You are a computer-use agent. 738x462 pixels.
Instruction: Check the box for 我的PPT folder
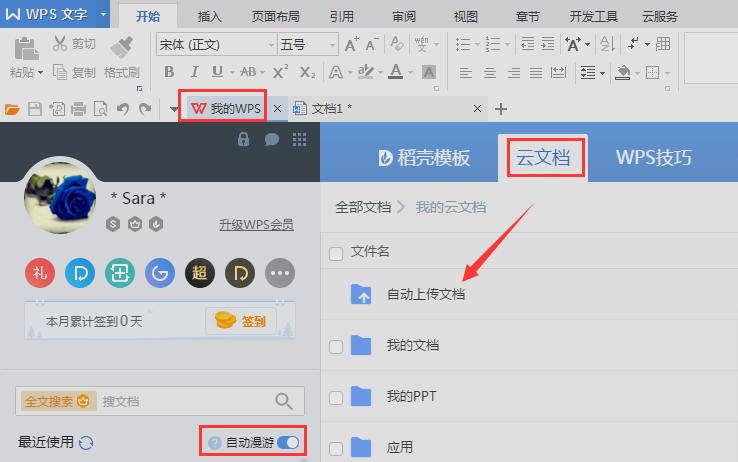tap(336, 398)
